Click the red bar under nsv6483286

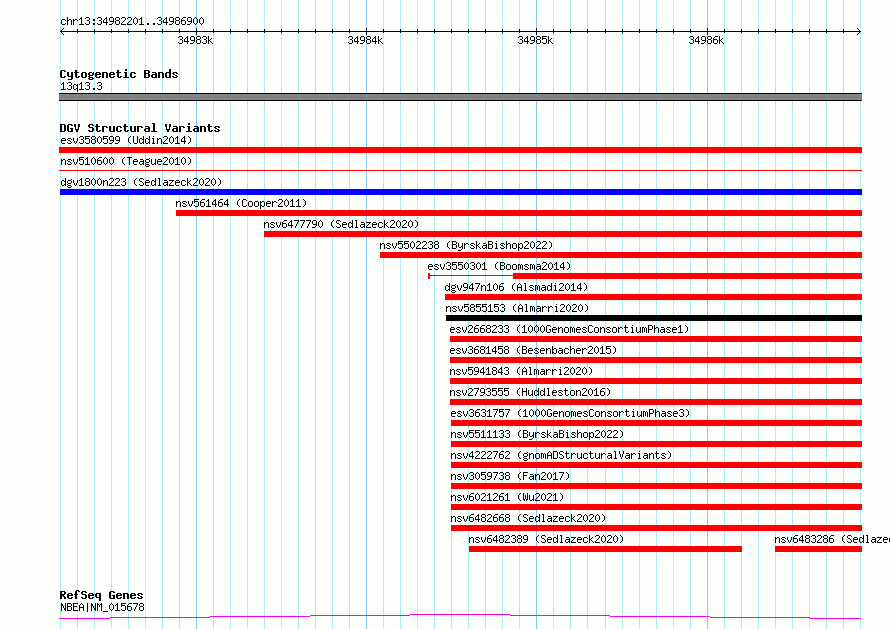tap(818, 549)
